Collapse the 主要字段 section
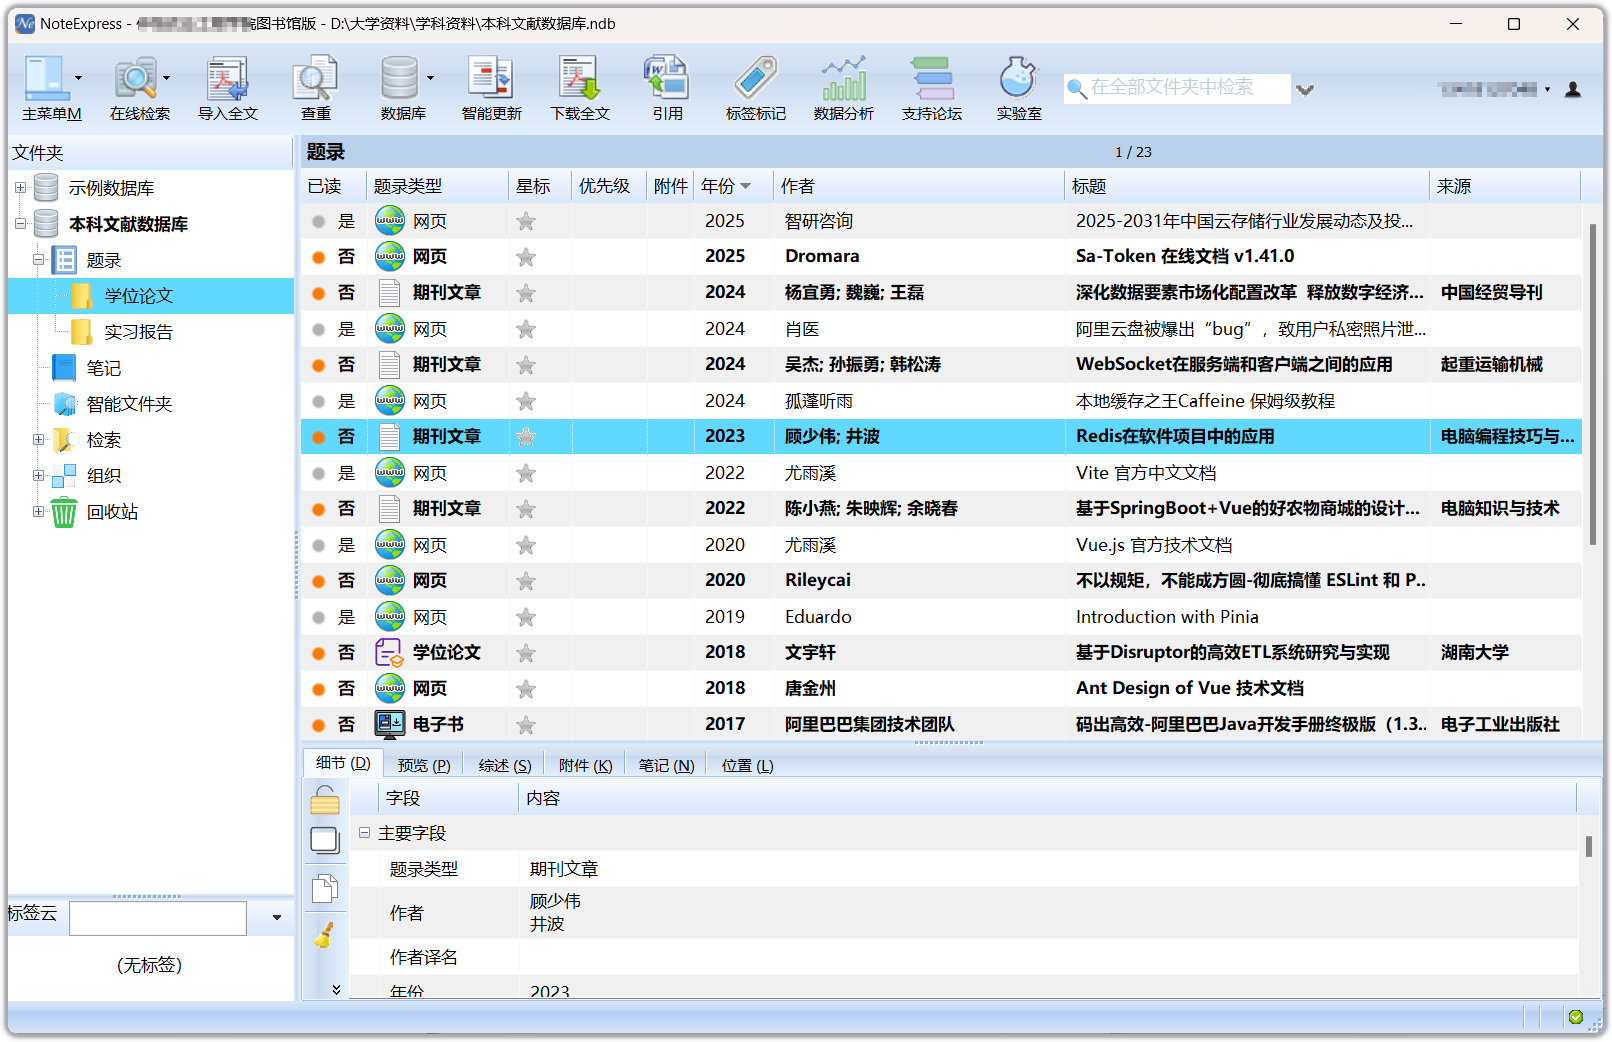 point(364,832)
